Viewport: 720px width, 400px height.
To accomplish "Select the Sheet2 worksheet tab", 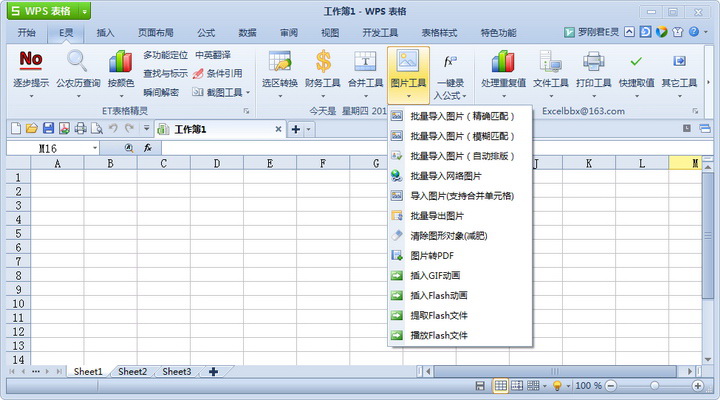I will [x=132, y=372].
